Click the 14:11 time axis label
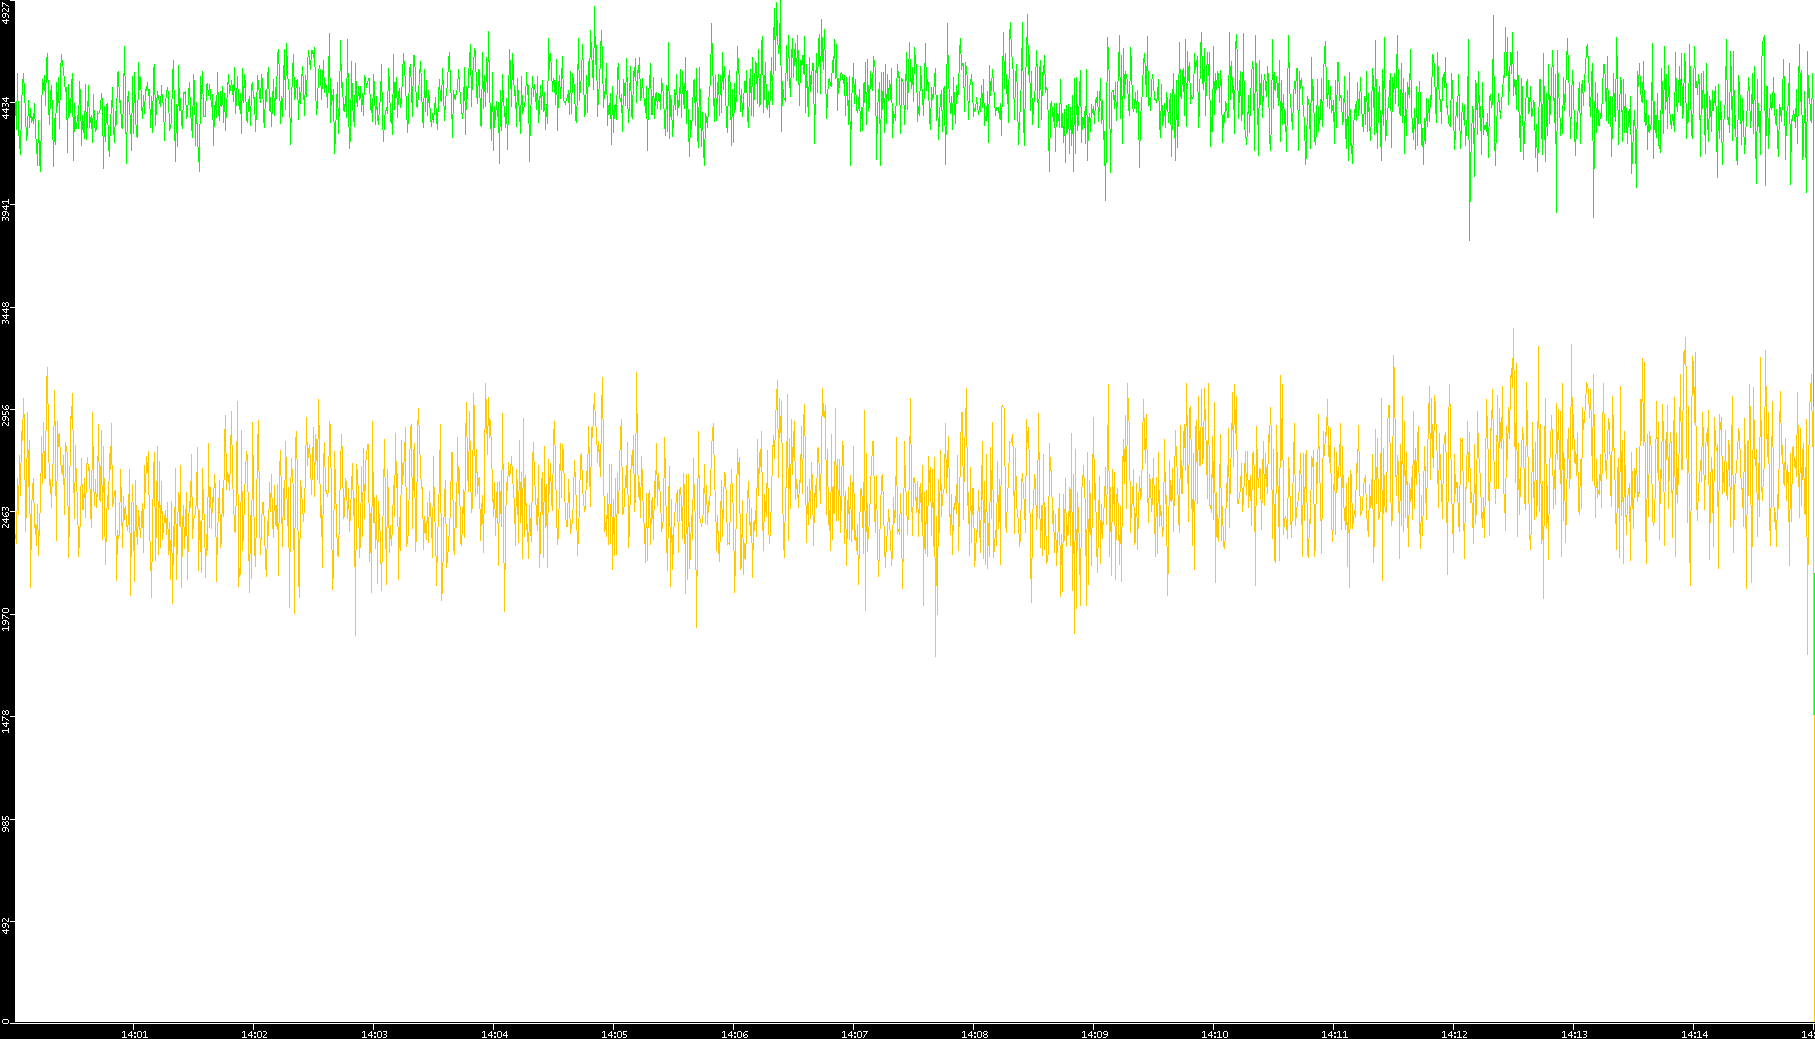Viewport: 1815px width, 1039px height. [1334, 1034]
